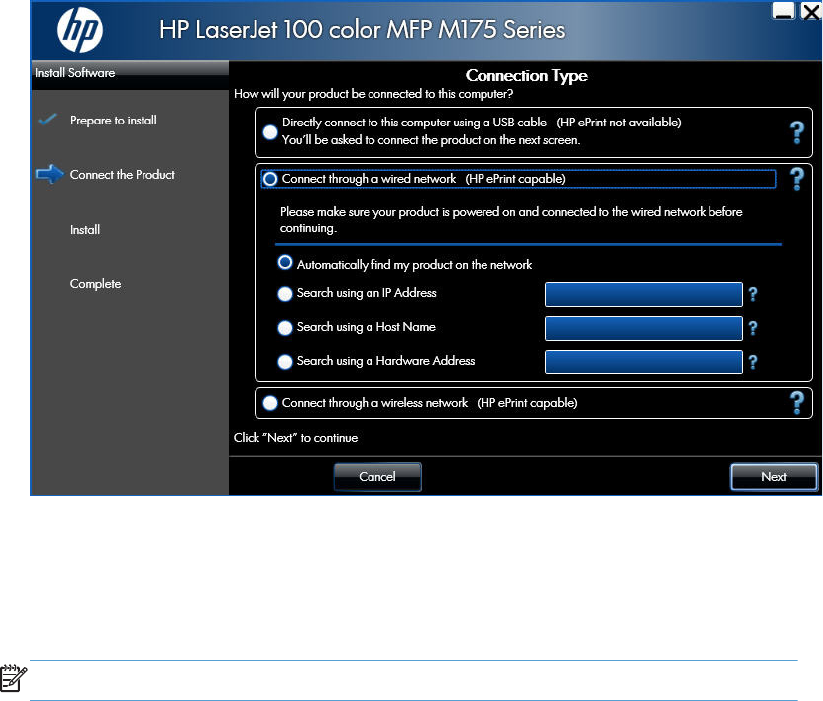Click the IP Address input field
Image resolution: width=823 pixels, height=701 pixels.
643,294
